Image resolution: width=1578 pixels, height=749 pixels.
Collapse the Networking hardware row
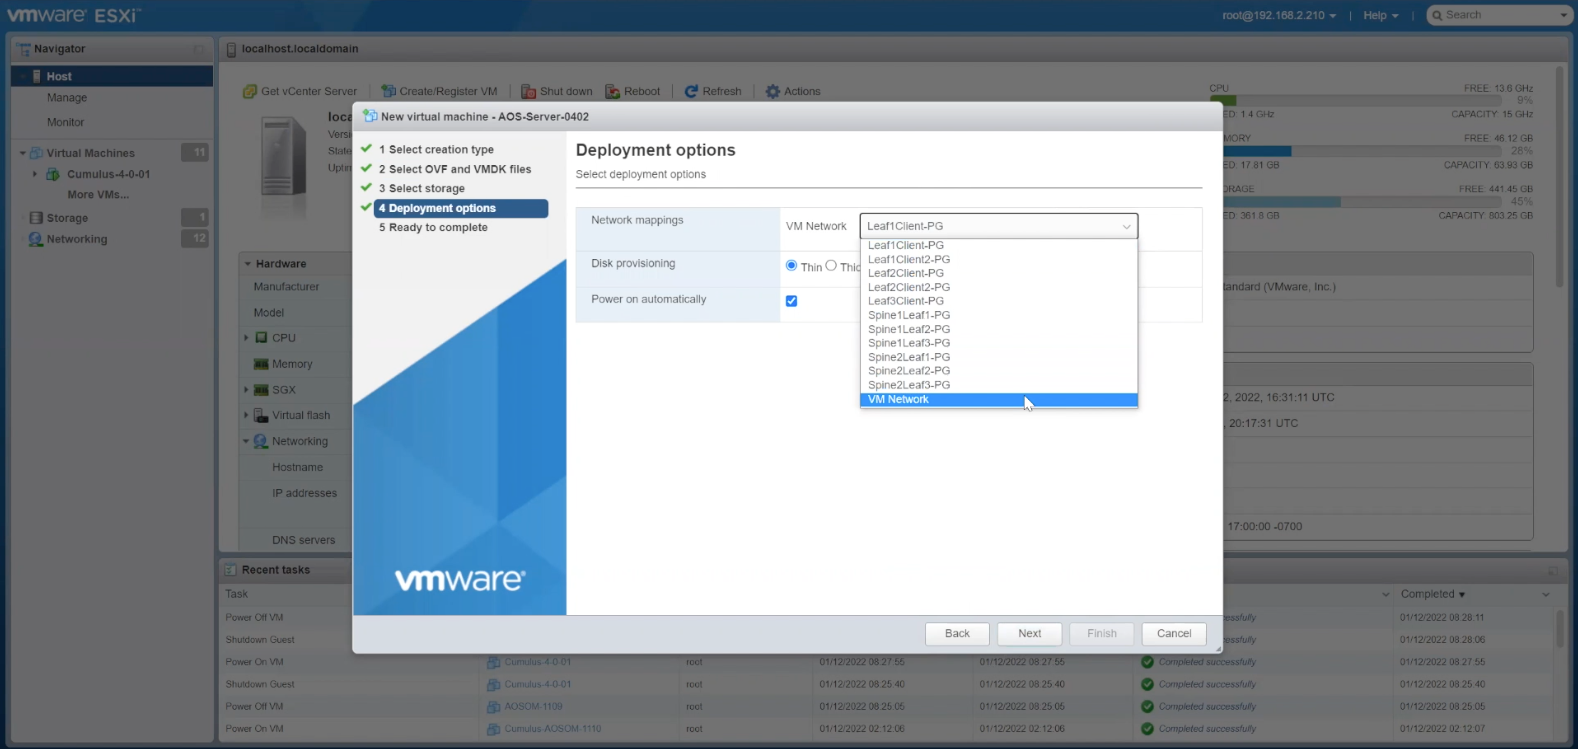coord(246,441)
